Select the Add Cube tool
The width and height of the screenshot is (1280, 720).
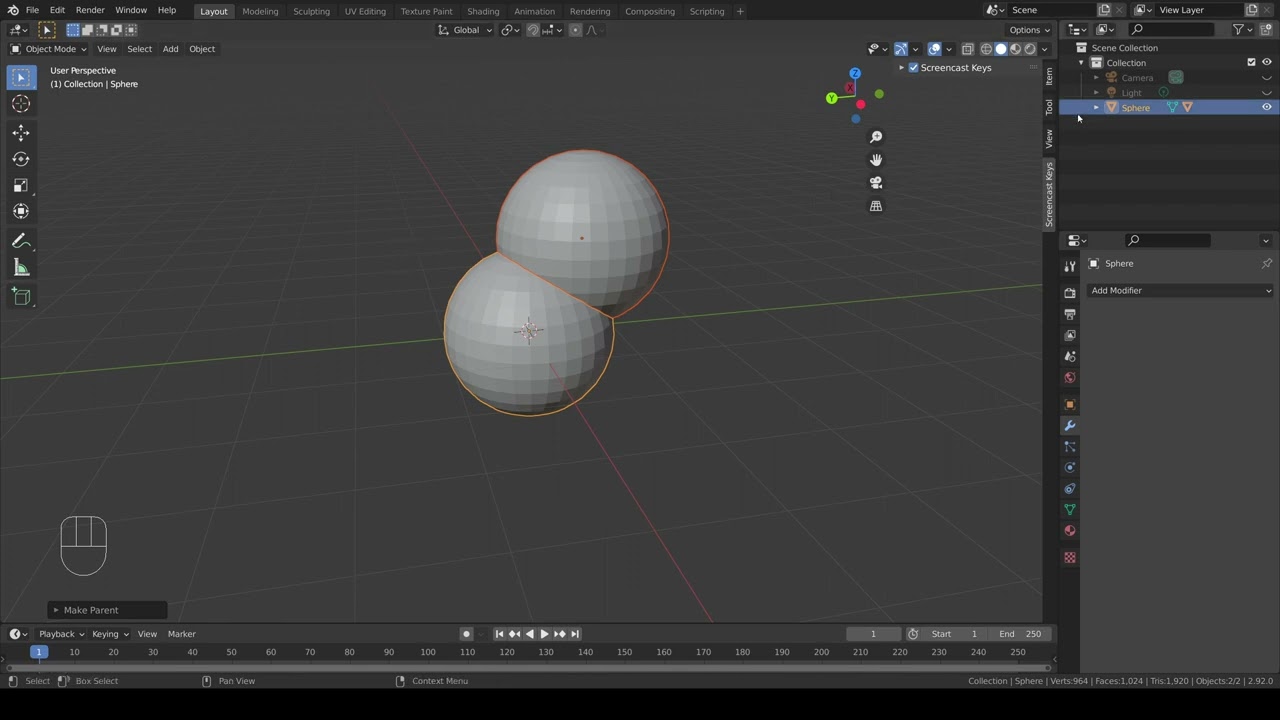pyautogui.click(x=21, y=297)
